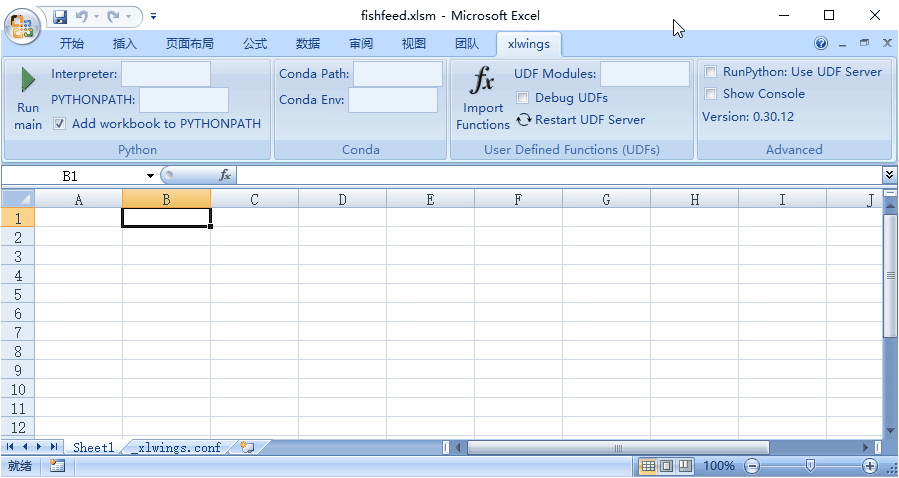Open the redo history dropdown arrow
This screenshot has width=899, height=478.
(128, 17)
